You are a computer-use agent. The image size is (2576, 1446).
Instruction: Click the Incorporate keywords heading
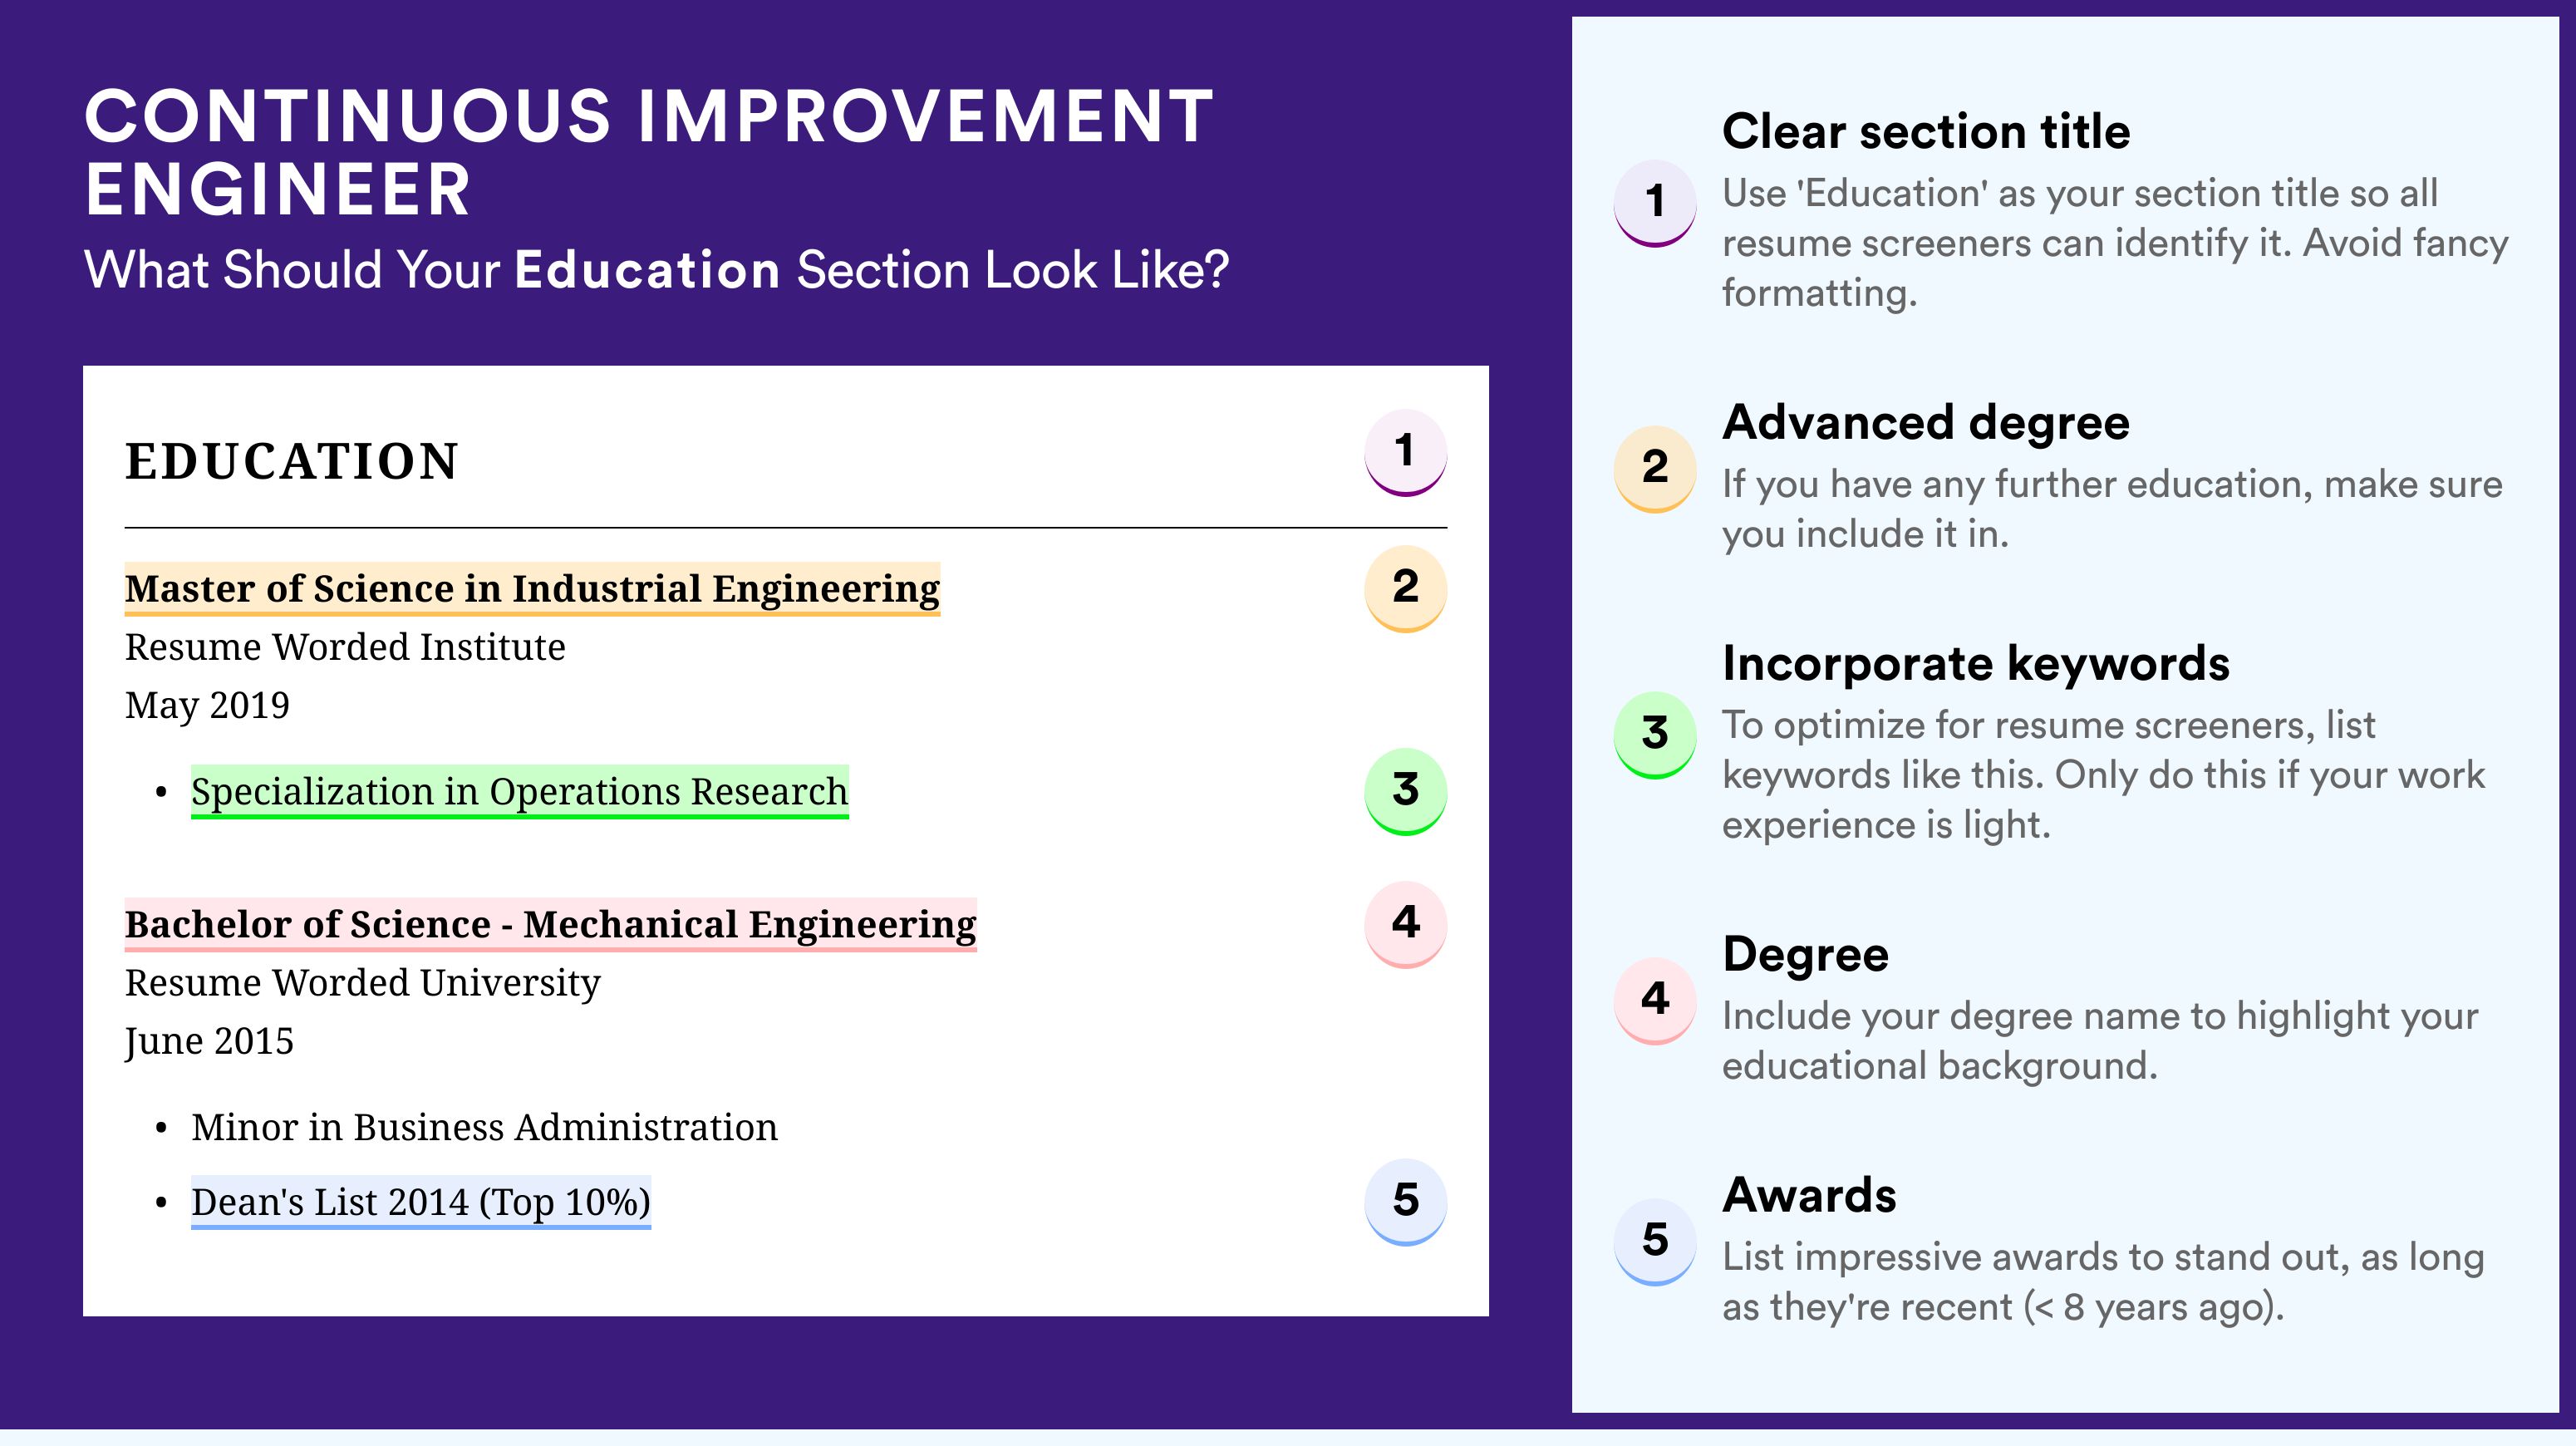tap(1976, 663)
